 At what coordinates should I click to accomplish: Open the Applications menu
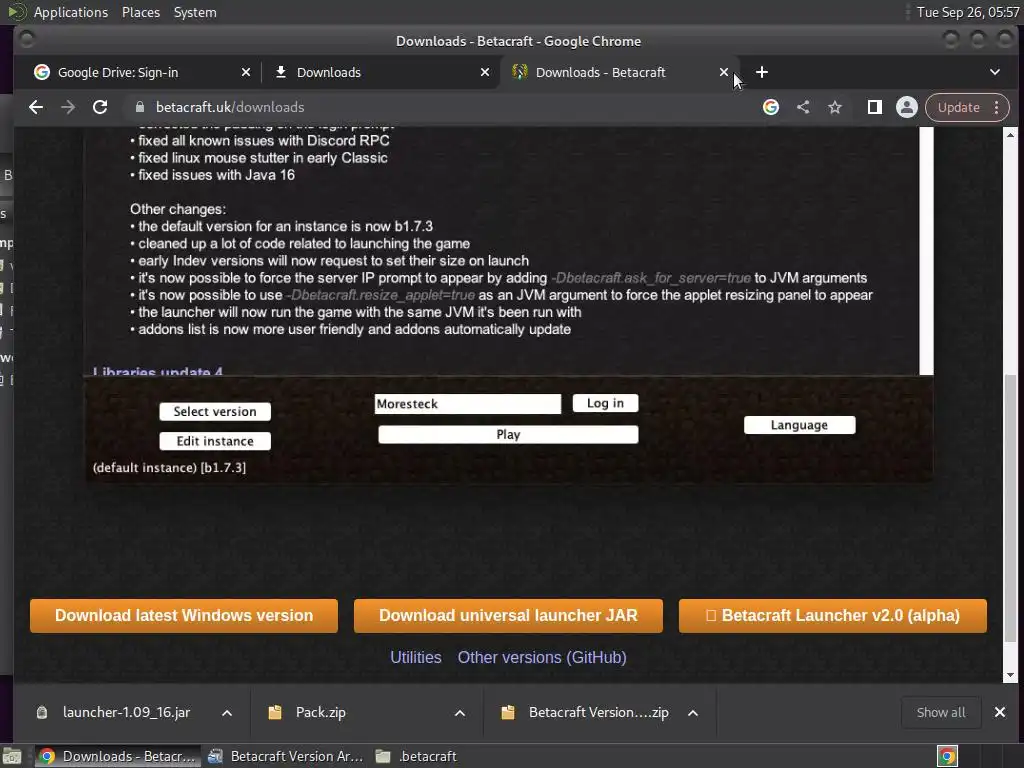[71, 12]
